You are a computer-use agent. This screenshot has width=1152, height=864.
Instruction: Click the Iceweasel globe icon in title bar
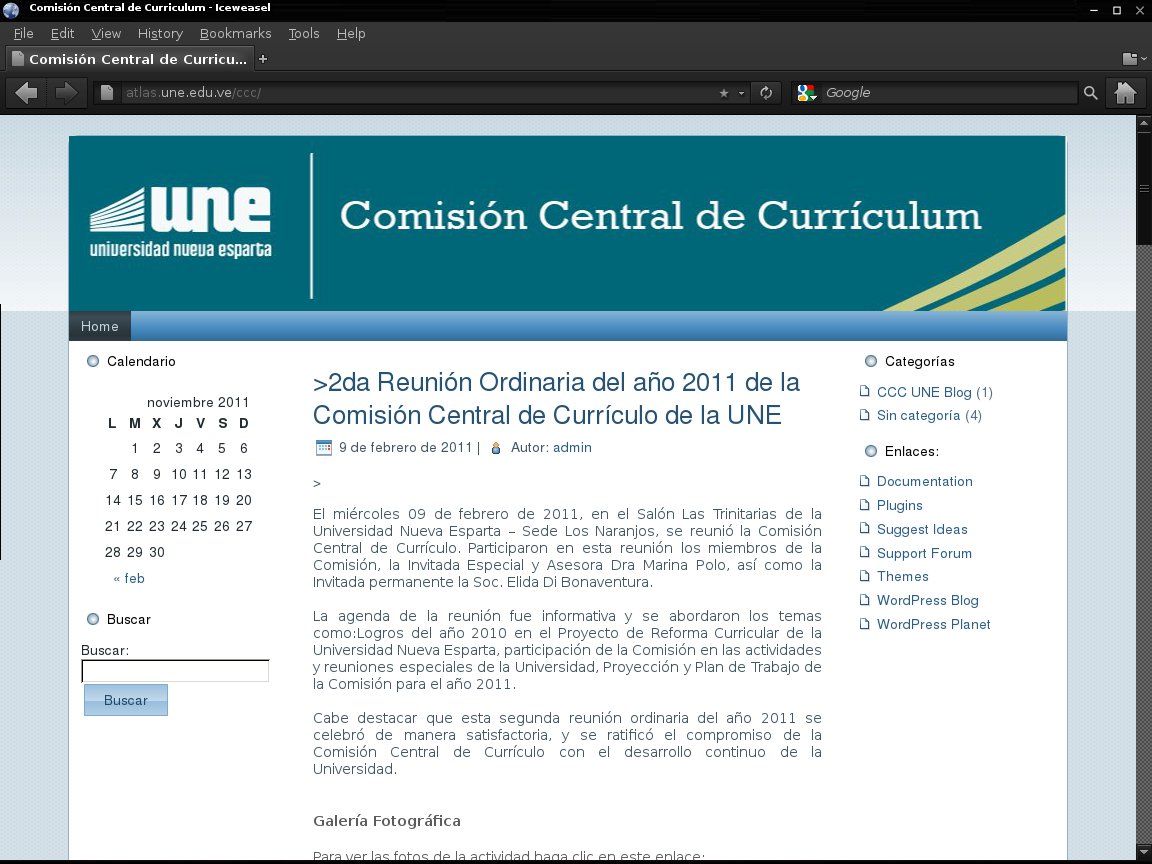[11, 9]
